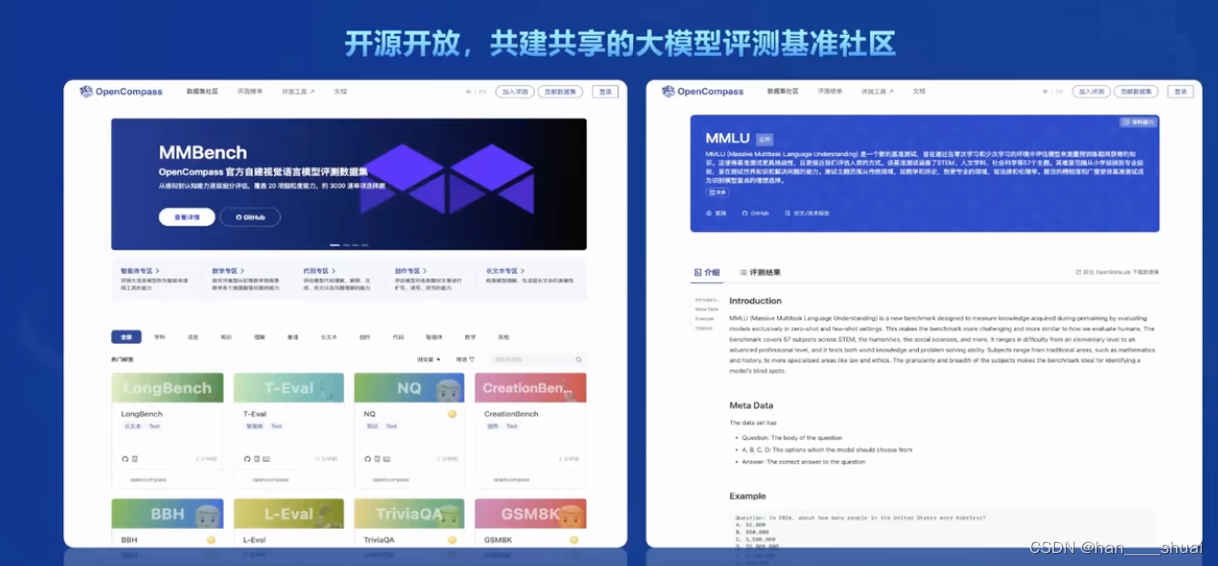Open the 浏览量 sort dropdown

pos(428,359)
